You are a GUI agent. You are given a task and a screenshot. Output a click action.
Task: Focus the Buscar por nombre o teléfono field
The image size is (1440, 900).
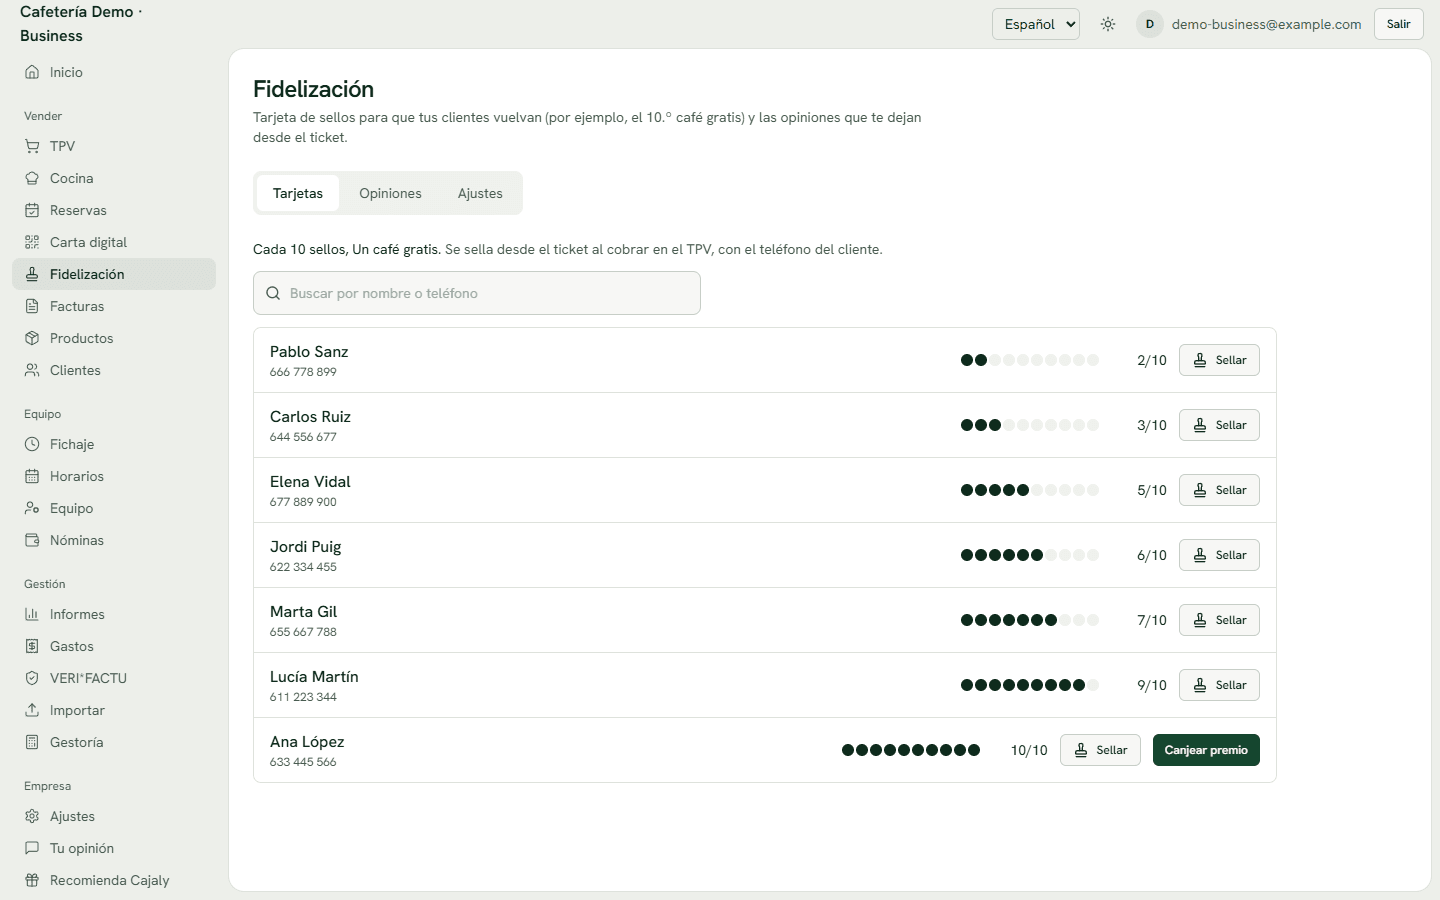pyautogui.click(x=477, y=293)
